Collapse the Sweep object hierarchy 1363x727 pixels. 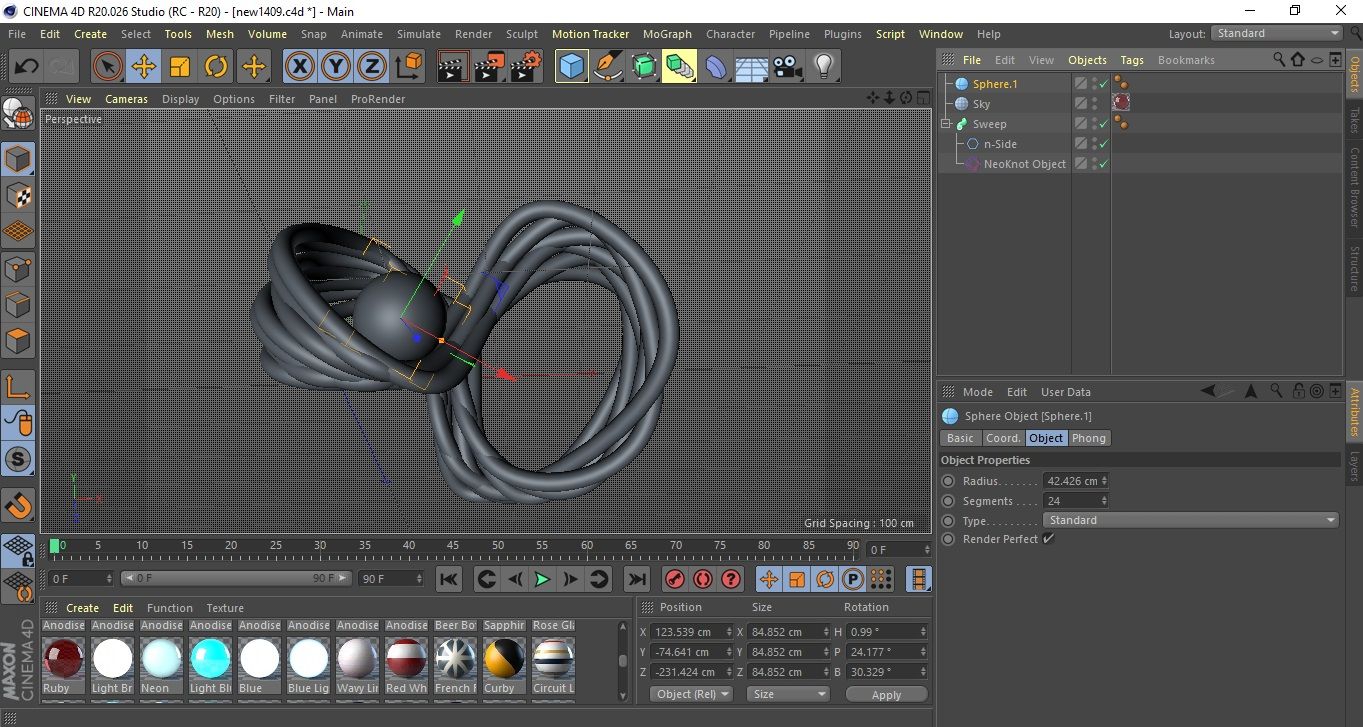(x=946, y=124)
